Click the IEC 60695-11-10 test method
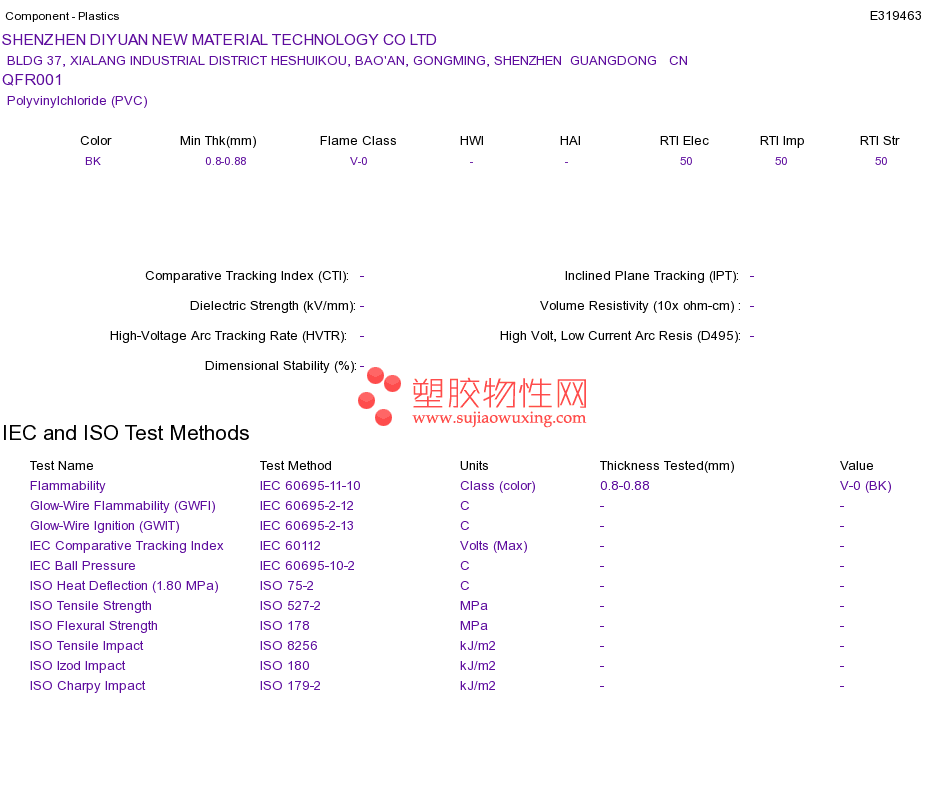The image size is (950, 800). [310, 485]
